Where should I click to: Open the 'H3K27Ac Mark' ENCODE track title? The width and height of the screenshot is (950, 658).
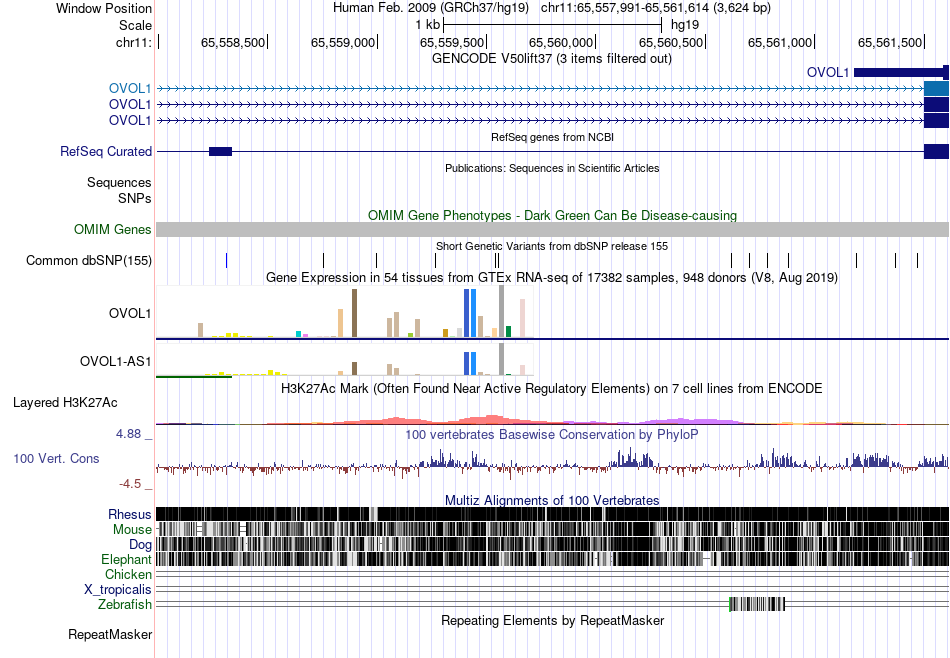point(552,388)
